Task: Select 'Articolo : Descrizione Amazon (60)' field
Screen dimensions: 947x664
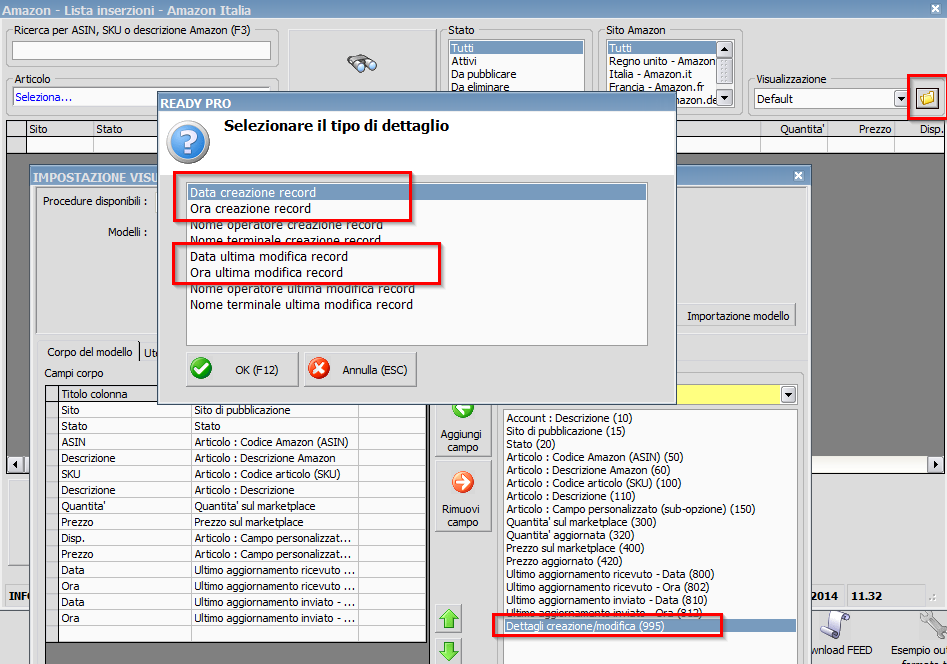Action: pyautogui.click(x=650, y=470)
